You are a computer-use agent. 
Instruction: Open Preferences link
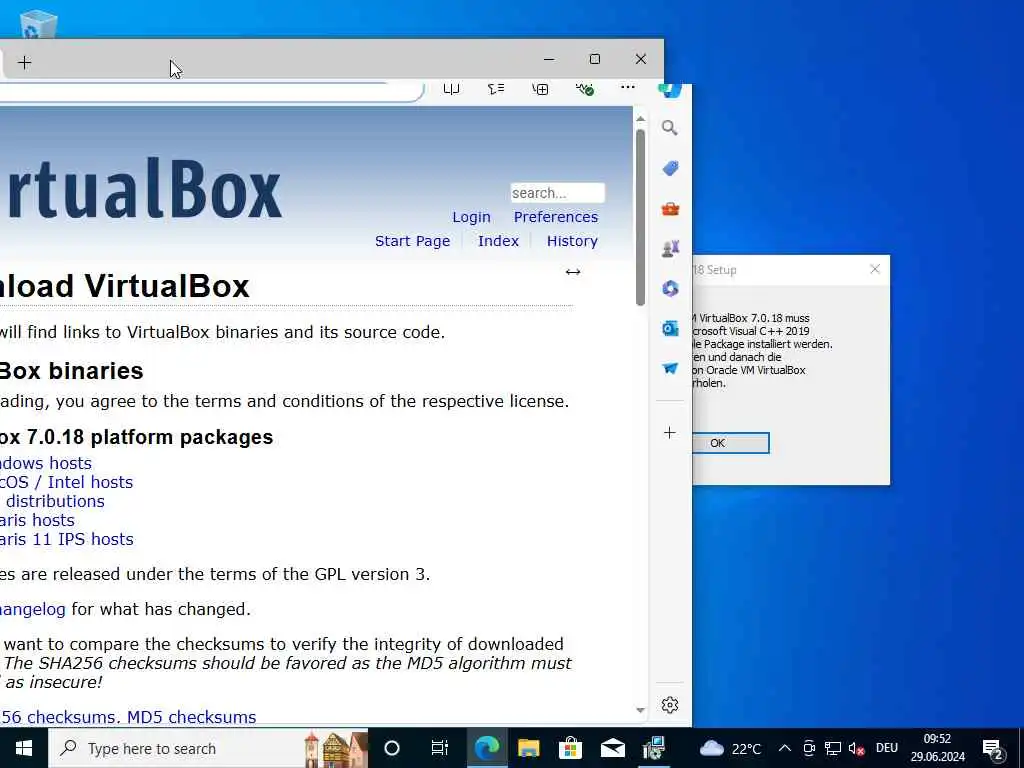(x=556, y=217)
